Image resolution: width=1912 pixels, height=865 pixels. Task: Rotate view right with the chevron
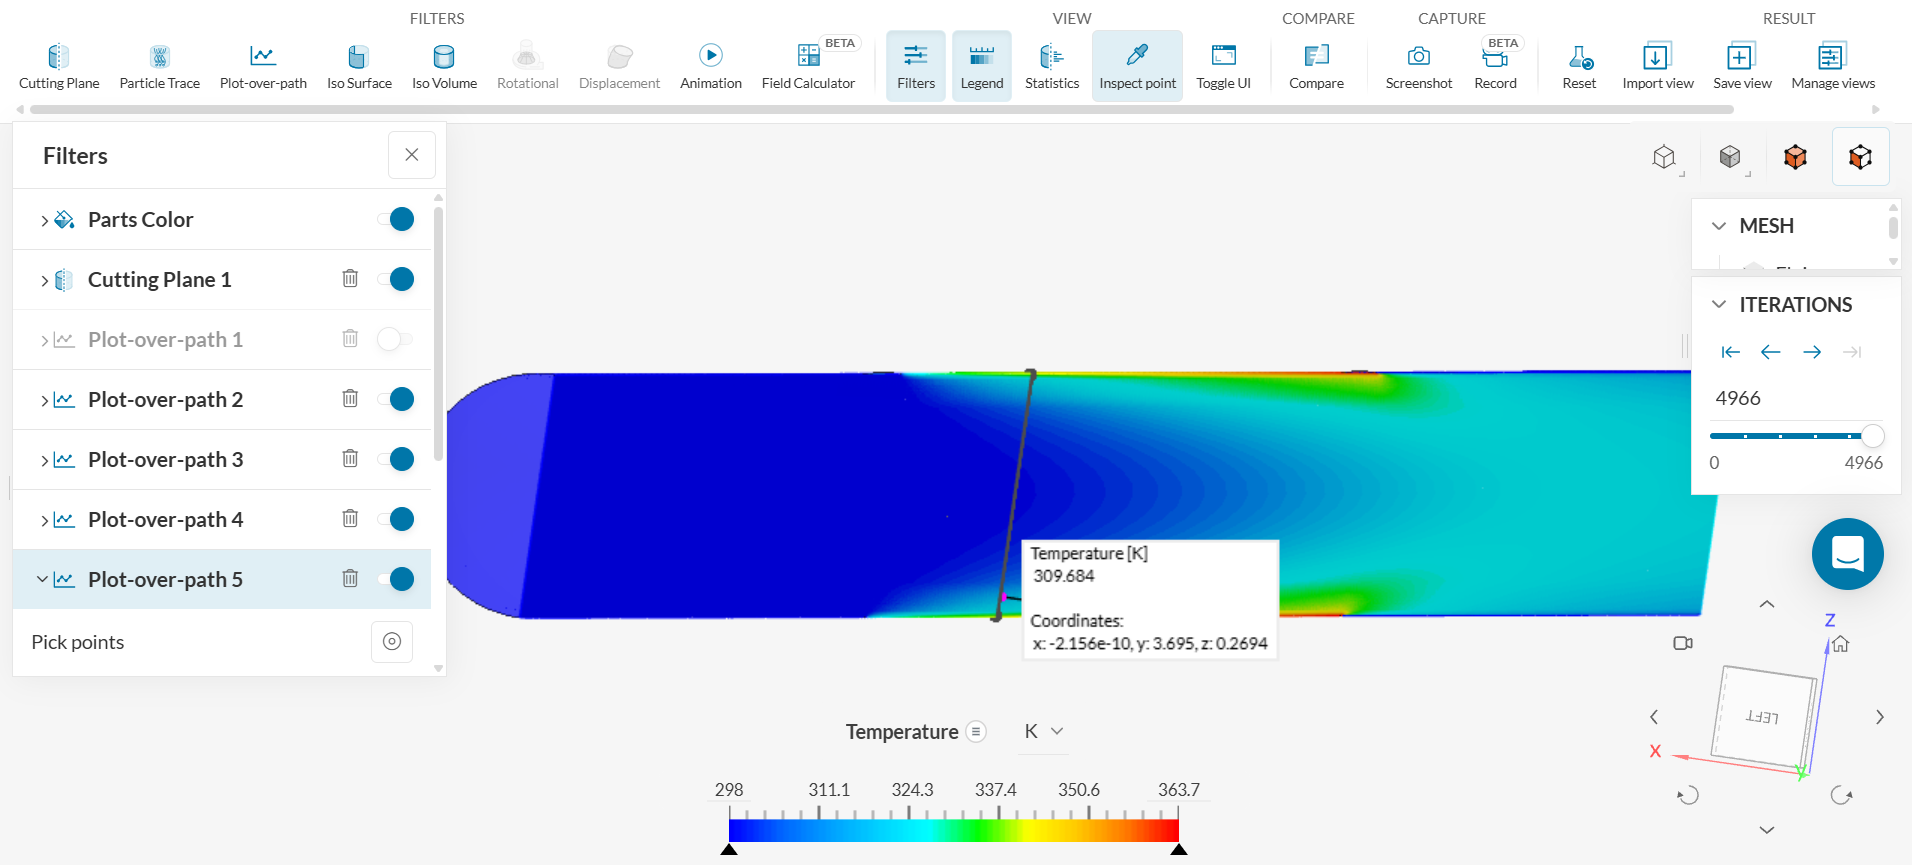tap(1880, 717)
